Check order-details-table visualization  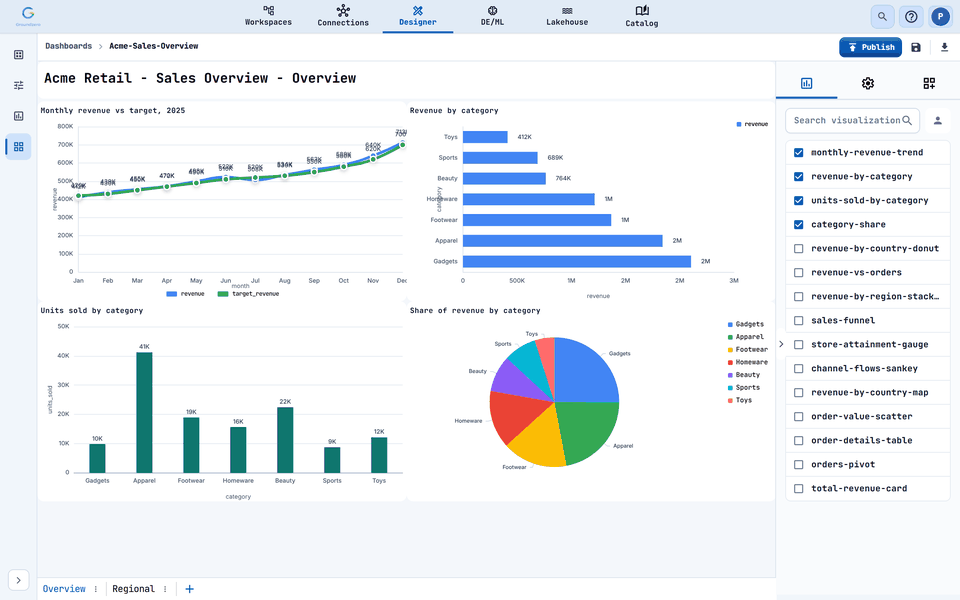click(798, 441)
